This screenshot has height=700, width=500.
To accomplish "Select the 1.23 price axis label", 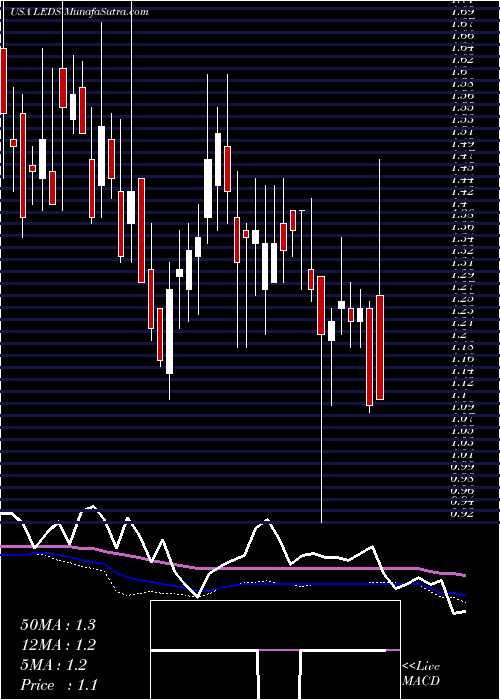I will [462, 311].
